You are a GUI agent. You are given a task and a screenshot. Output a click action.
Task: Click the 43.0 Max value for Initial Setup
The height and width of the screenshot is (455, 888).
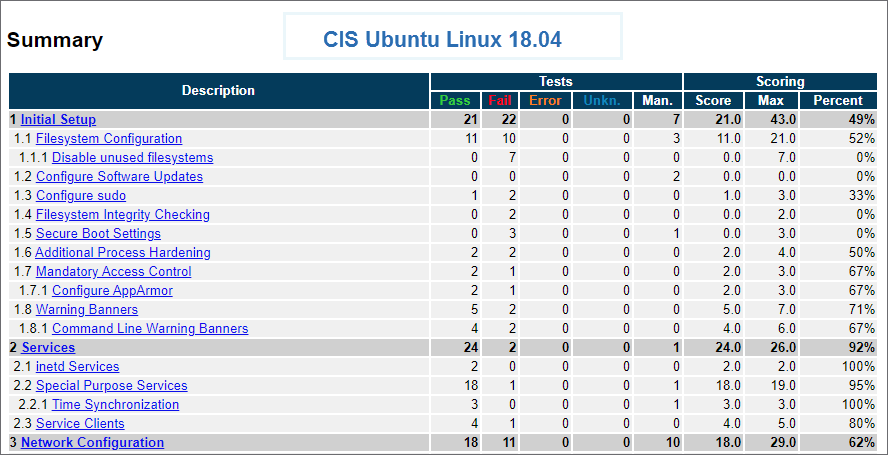[783, 120]
